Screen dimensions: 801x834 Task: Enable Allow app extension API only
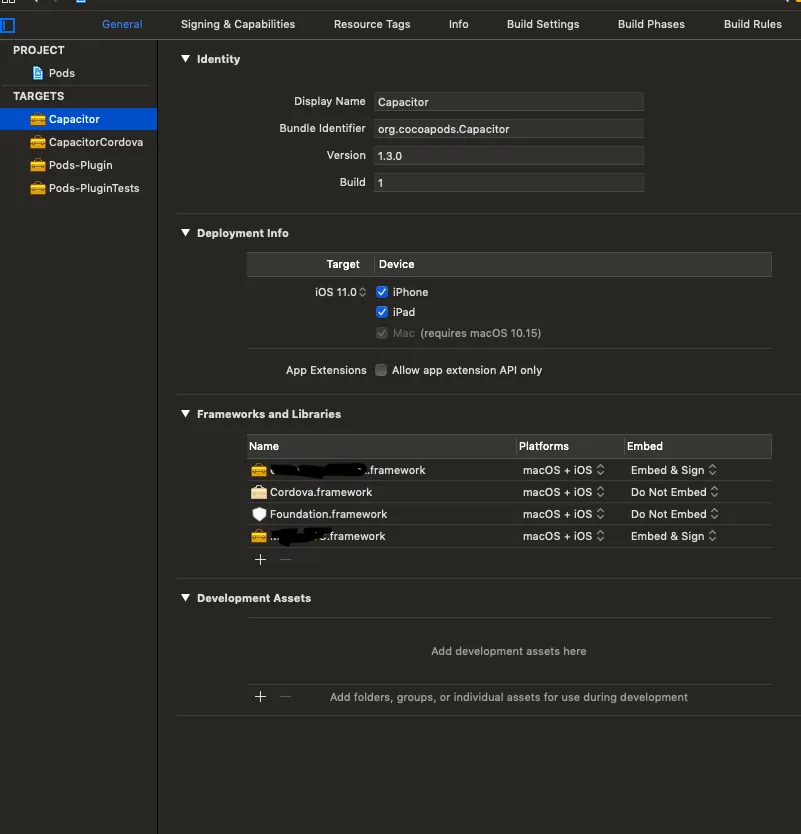click(381, 370)
